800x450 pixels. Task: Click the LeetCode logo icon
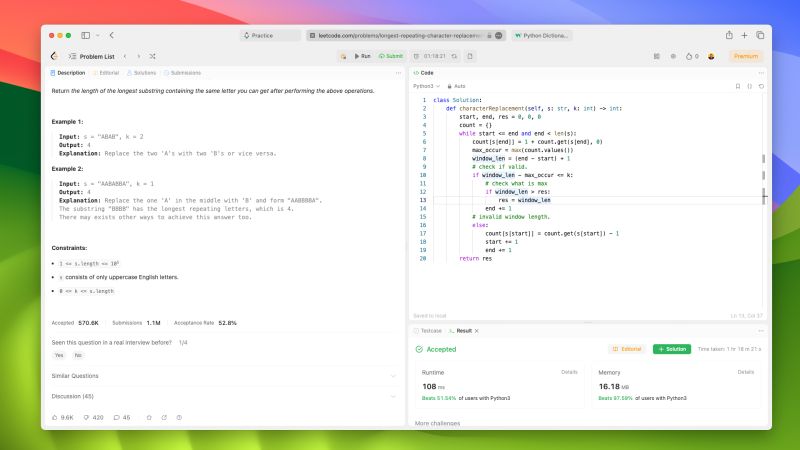(54, 56)
